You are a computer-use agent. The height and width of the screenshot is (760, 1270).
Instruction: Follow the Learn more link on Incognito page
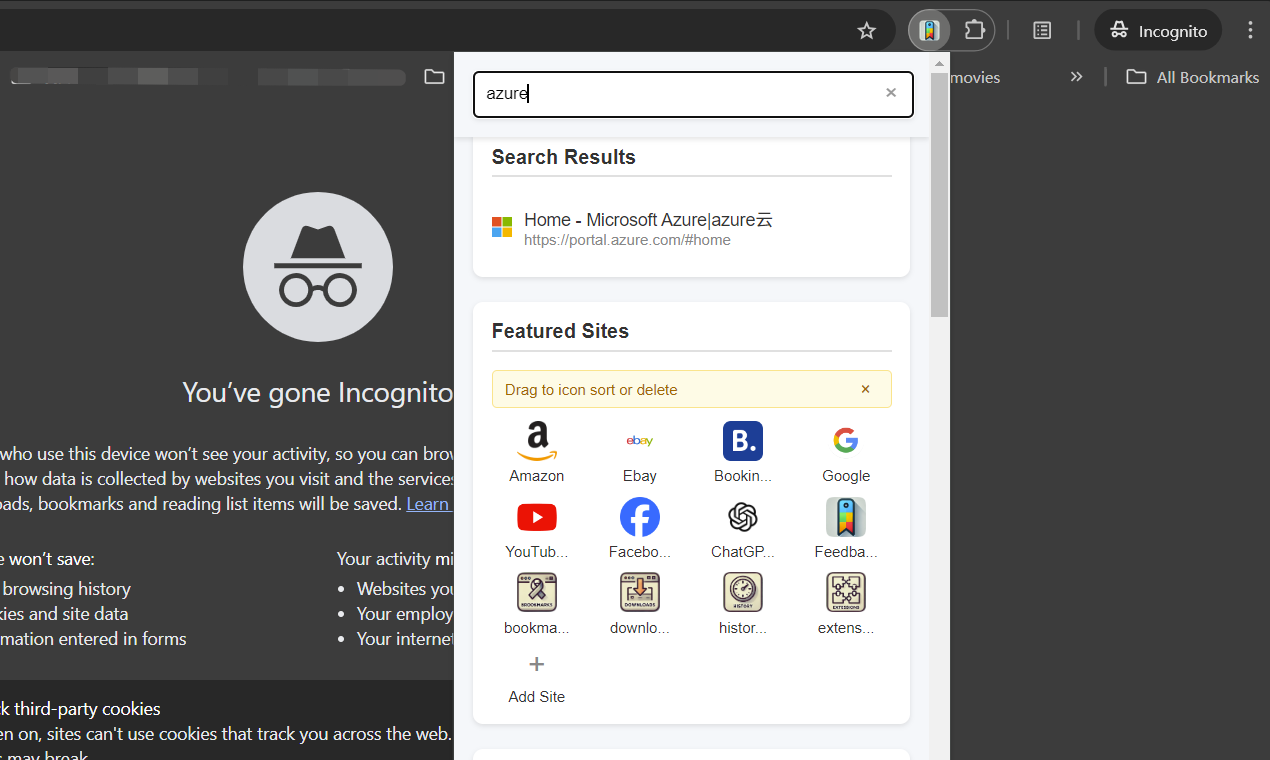click(429, 504)
